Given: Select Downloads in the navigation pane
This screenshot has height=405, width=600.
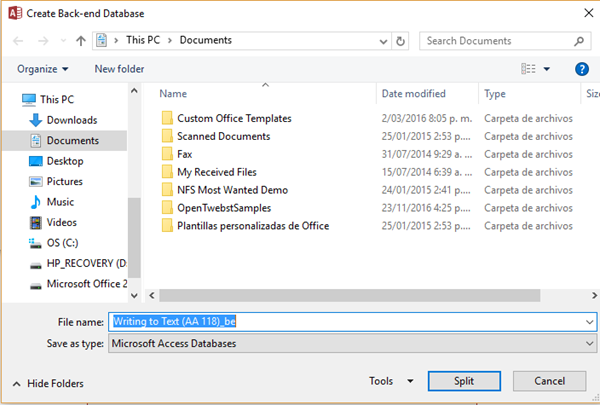Looking at the screenshot, I should [x=71, y=120].
